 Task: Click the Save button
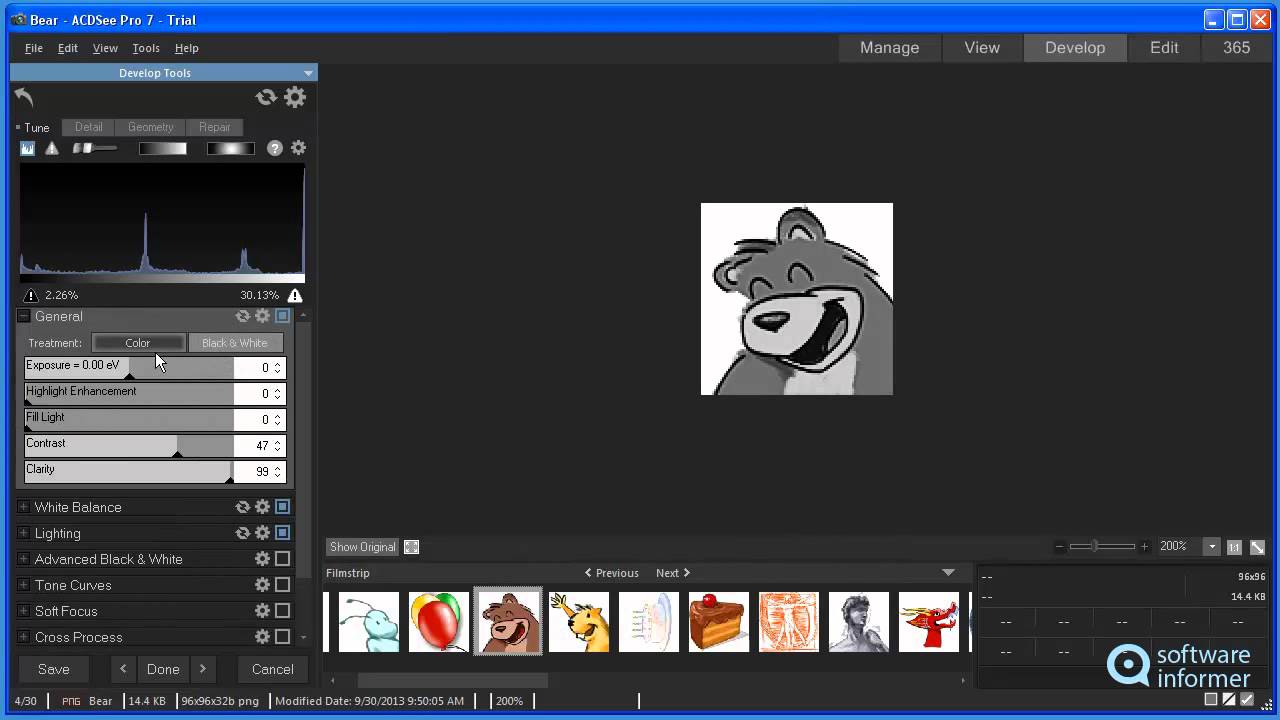click(x=54, y=669)
